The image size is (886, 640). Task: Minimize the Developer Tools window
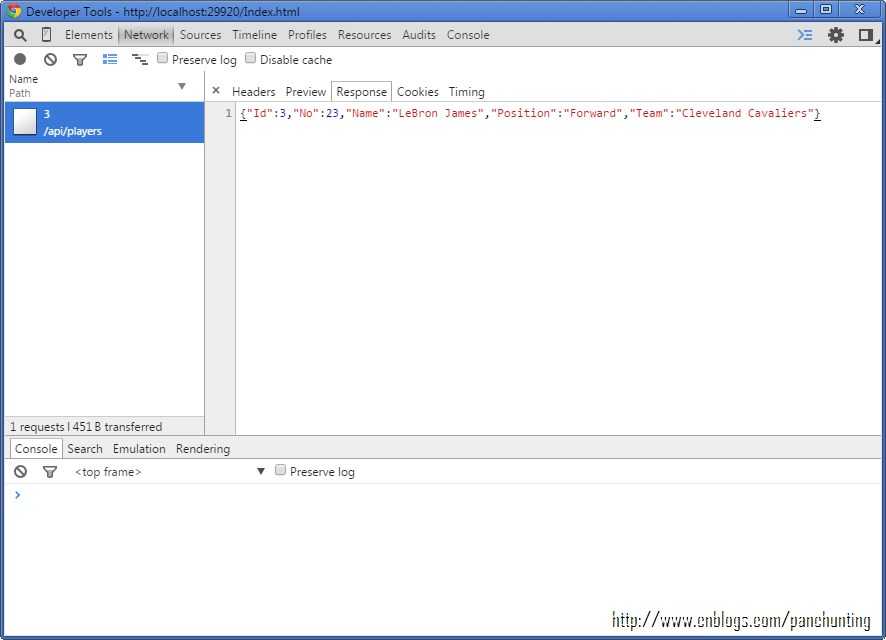pos(801,10)
